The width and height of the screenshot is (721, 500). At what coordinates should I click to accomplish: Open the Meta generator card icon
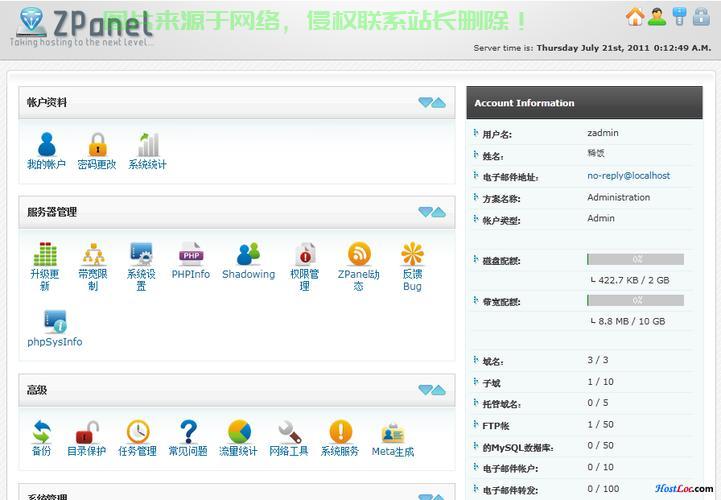(x=393, y=432)
